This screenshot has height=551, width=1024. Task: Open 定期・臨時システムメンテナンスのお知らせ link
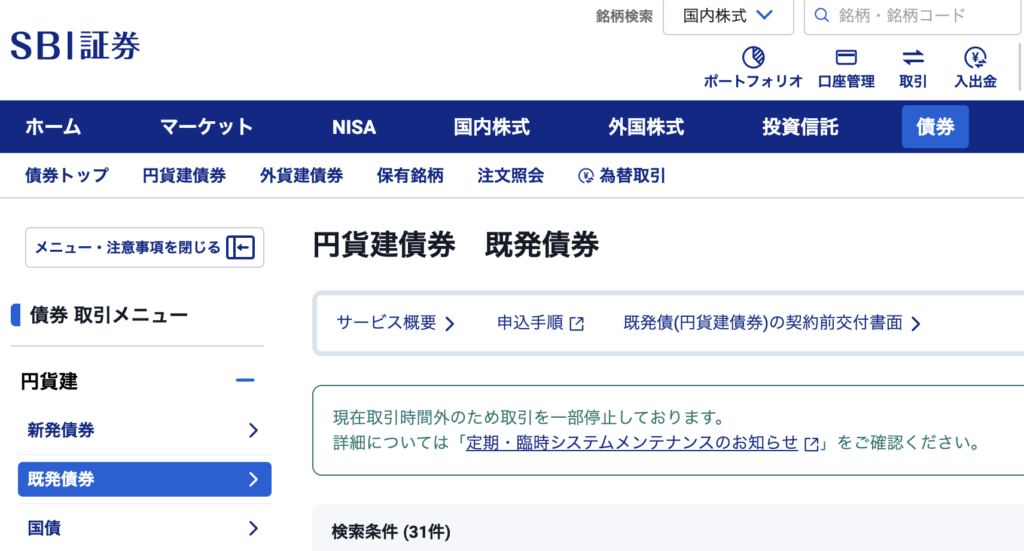point(632,442)
